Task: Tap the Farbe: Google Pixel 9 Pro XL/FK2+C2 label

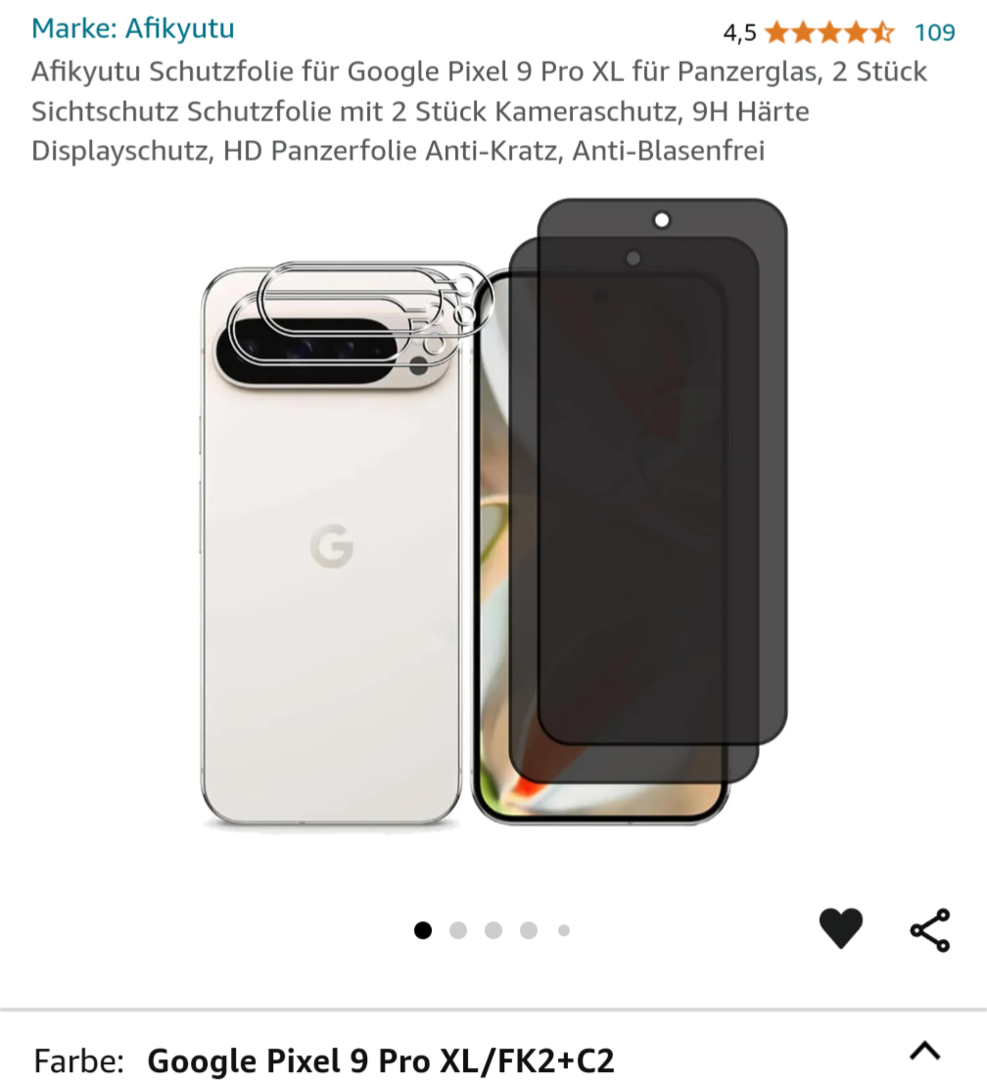Action: pos(324,1060)
